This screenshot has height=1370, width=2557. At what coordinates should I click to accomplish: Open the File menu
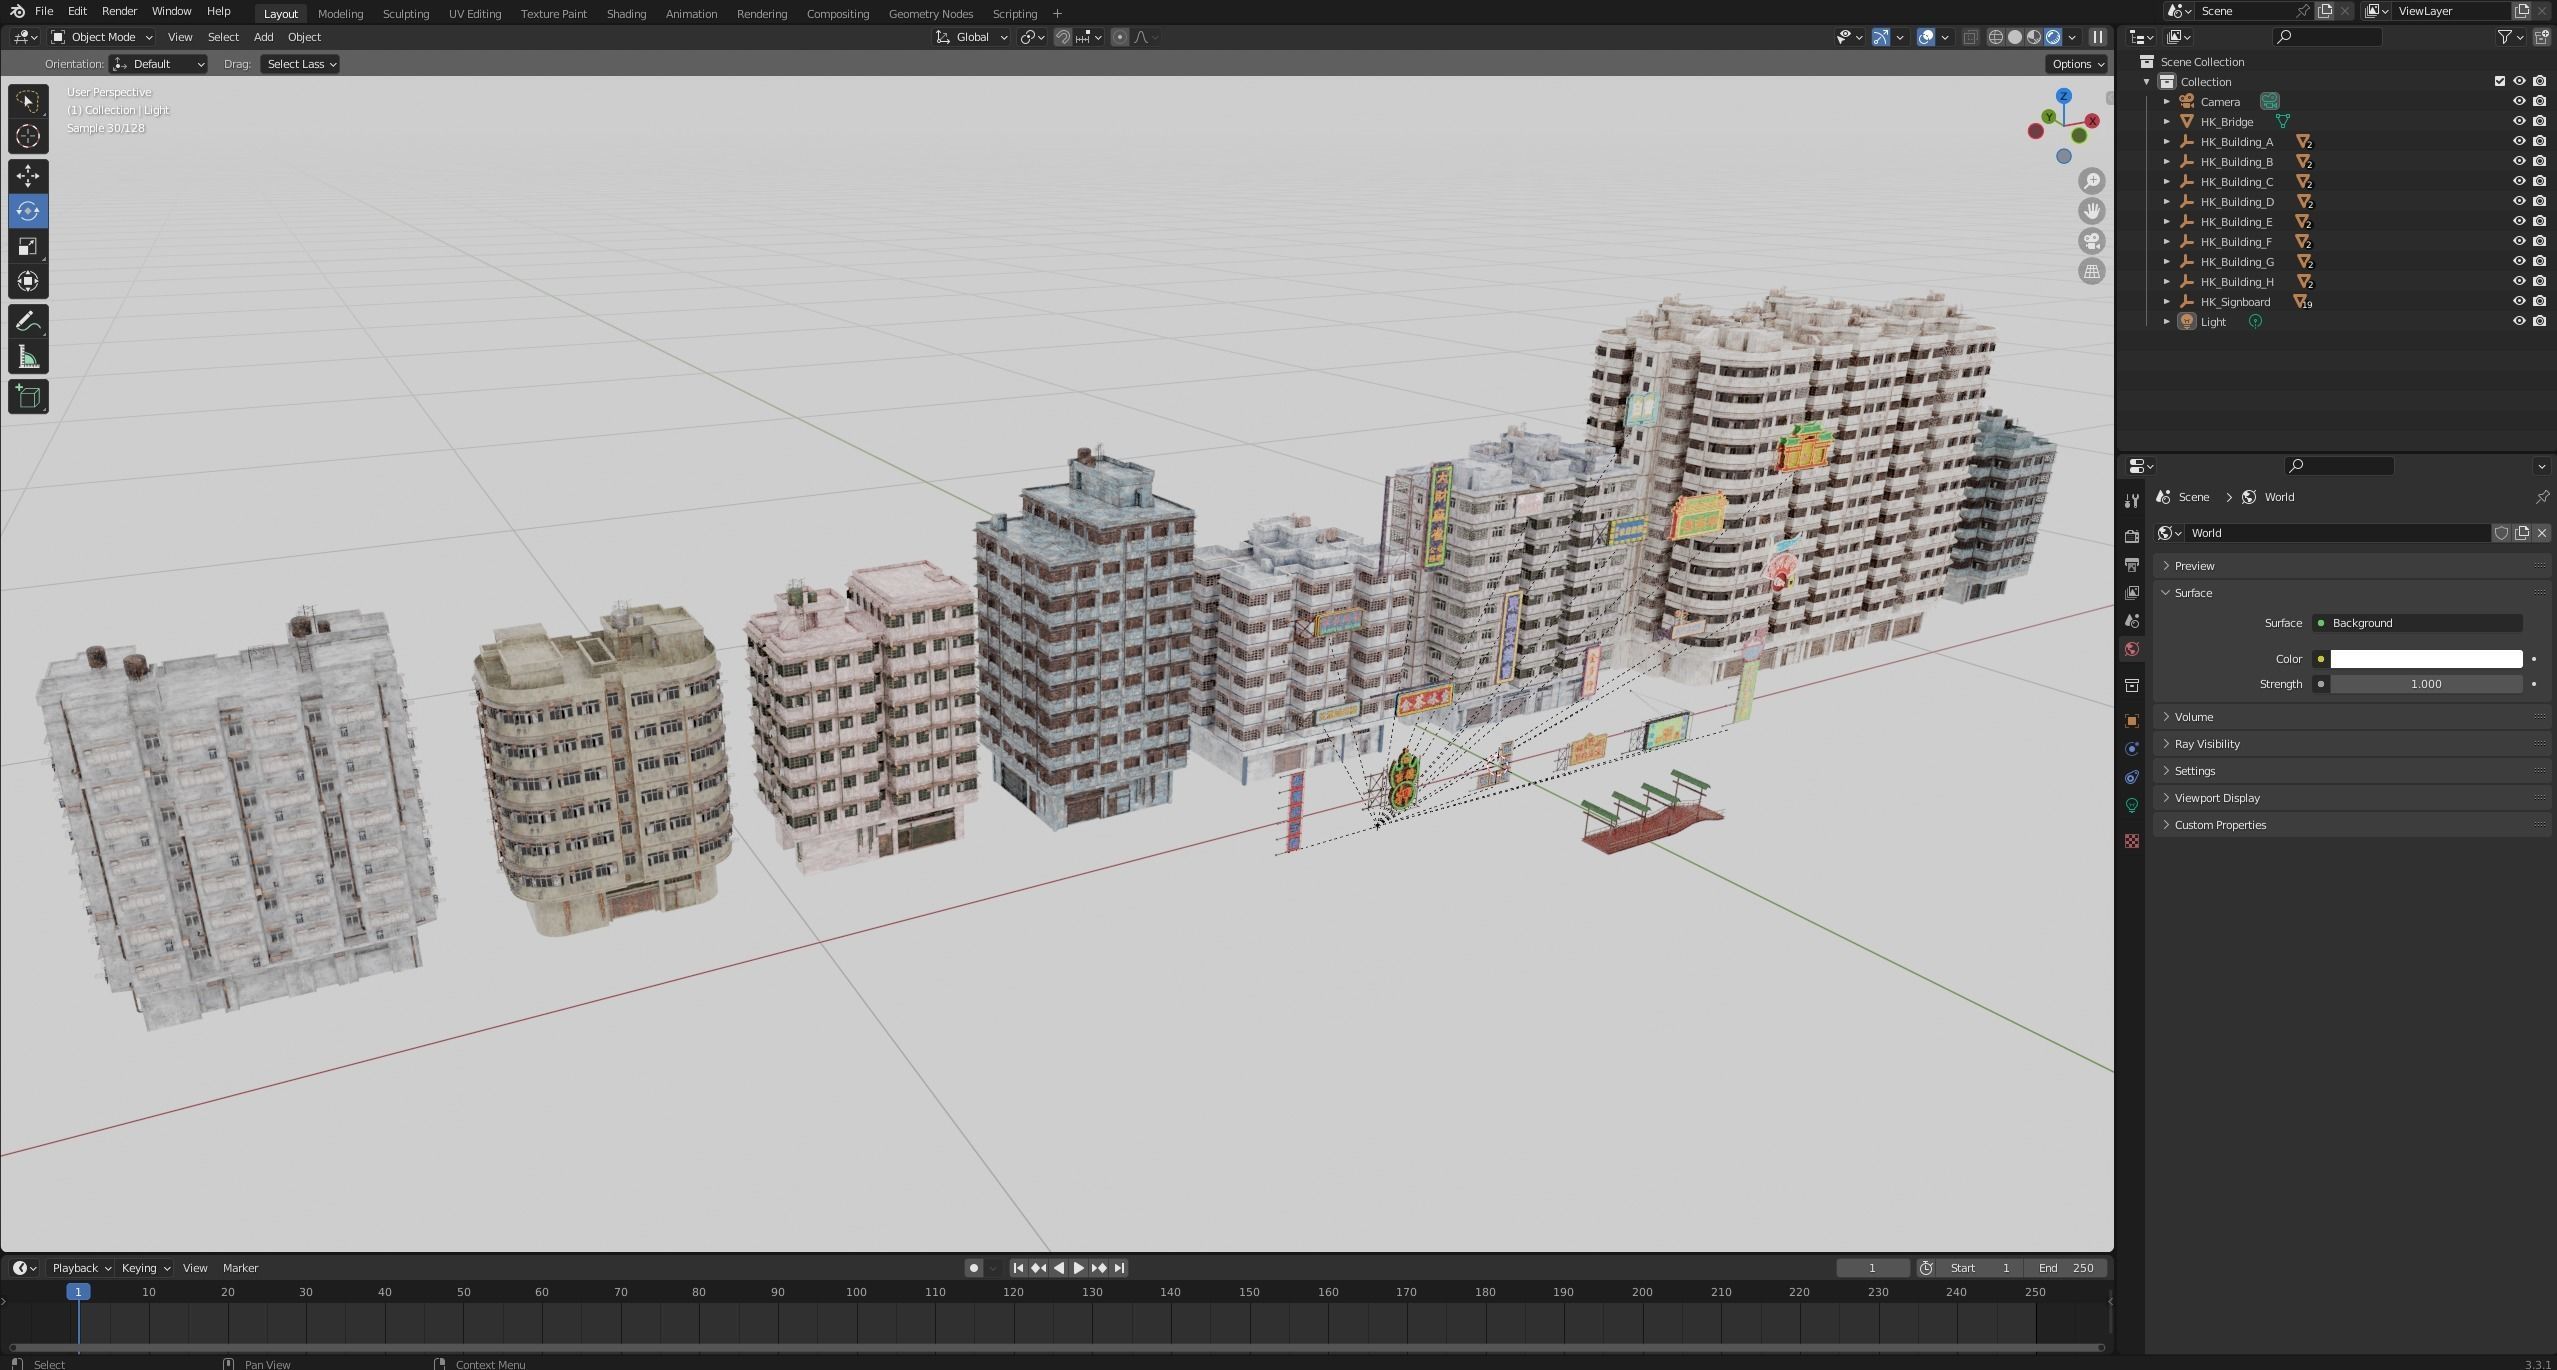44,11
